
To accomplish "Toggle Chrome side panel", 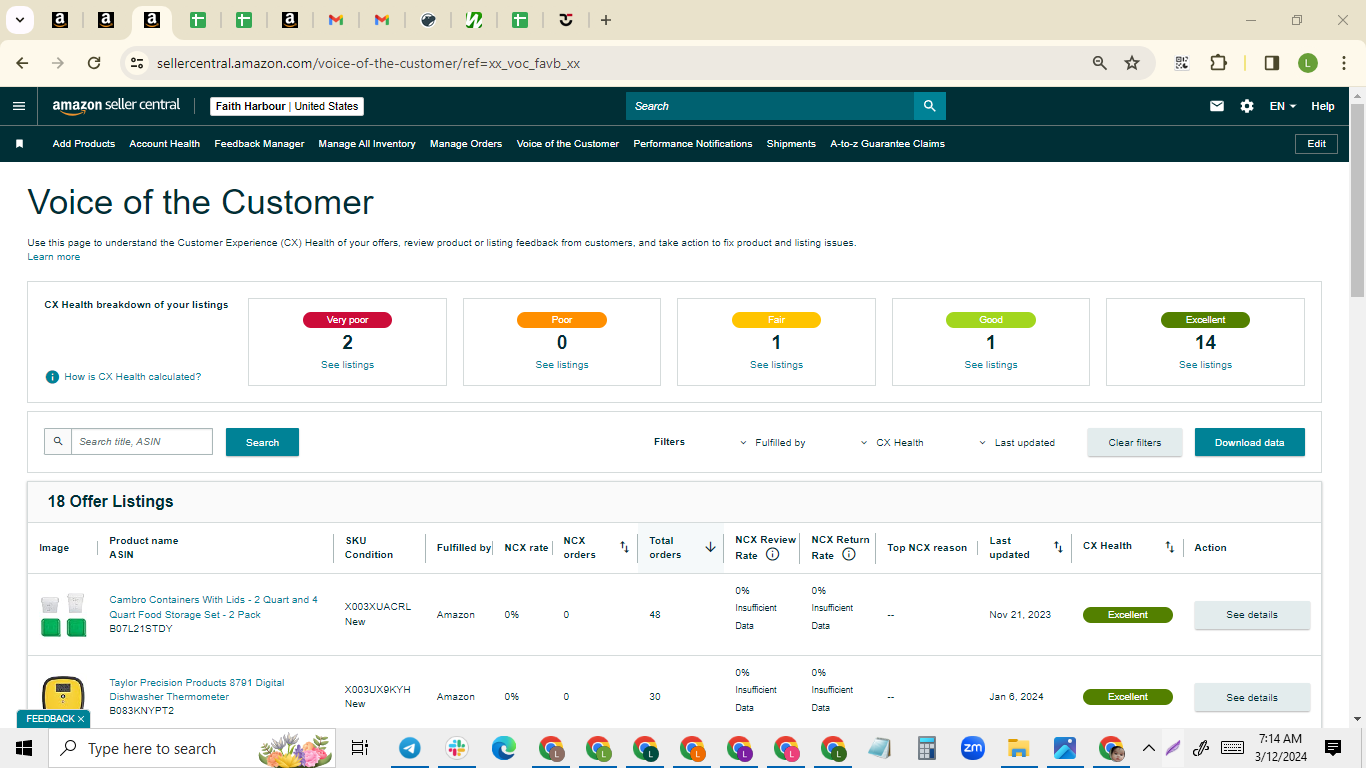I will pyautogui.click(x=1272, y=63).
